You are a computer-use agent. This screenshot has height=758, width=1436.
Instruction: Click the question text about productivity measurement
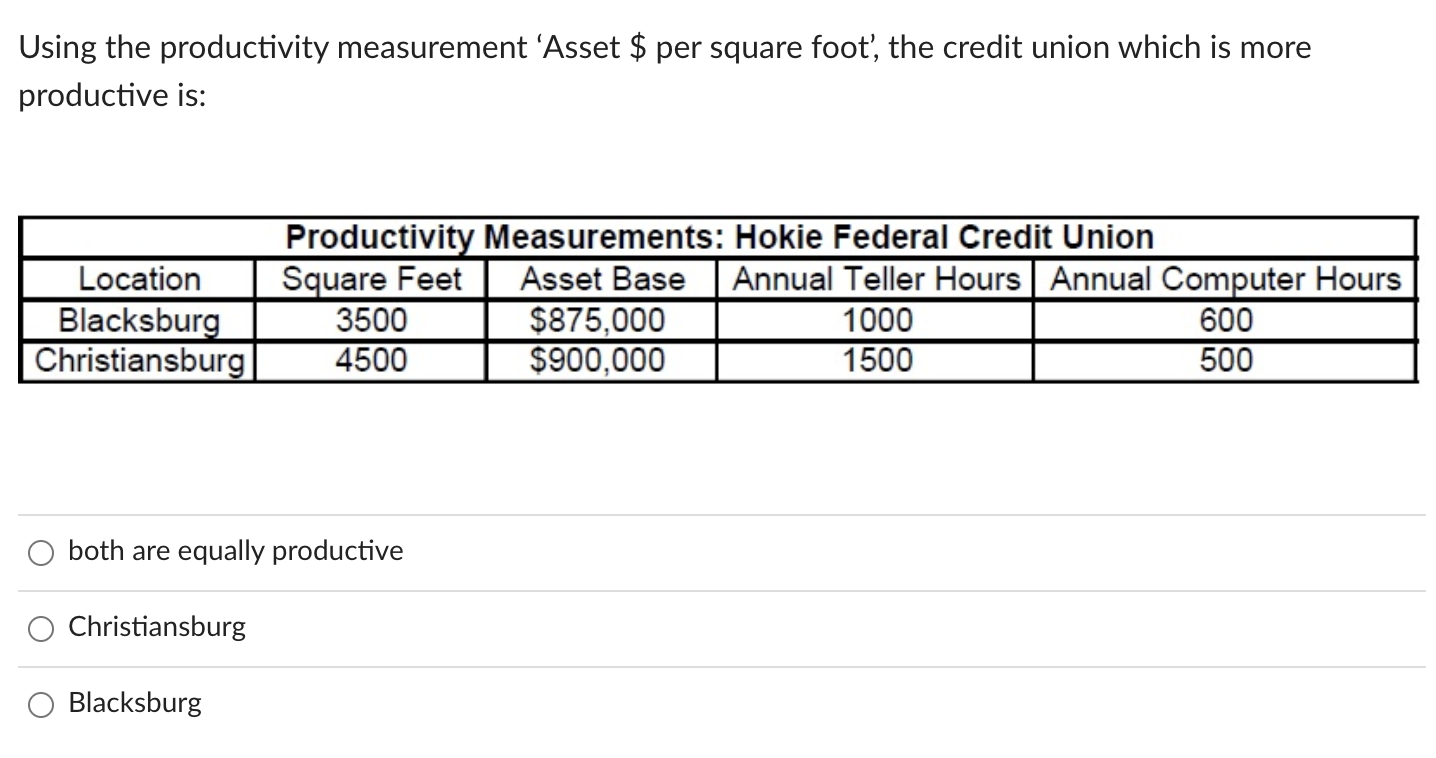(664, 47)
